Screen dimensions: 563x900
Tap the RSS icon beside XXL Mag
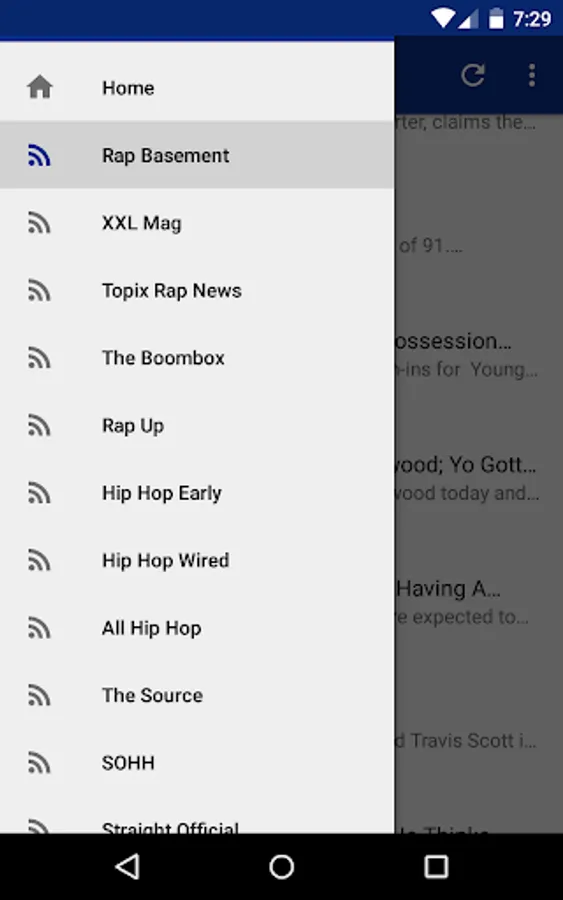[40, 223]
